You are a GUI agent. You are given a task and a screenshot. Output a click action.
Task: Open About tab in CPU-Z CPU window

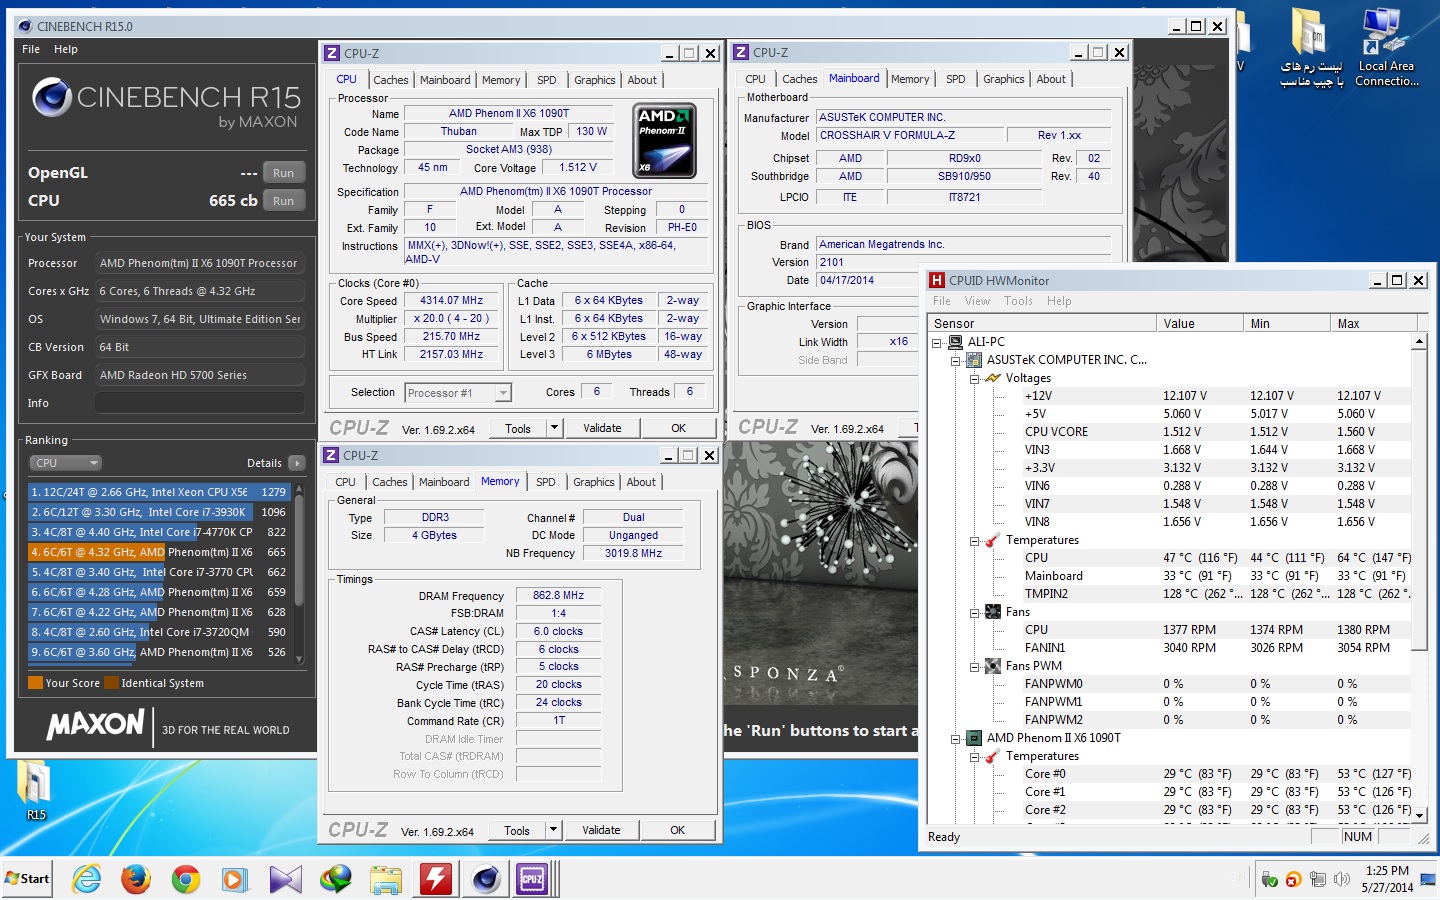coord(642,80)
